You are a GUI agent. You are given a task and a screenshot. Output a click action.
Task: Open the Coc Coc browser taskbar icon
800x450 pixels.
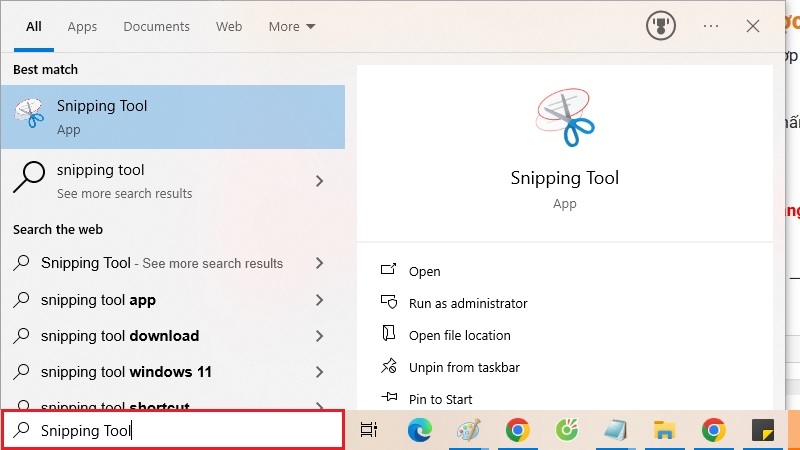click(566, 430)
